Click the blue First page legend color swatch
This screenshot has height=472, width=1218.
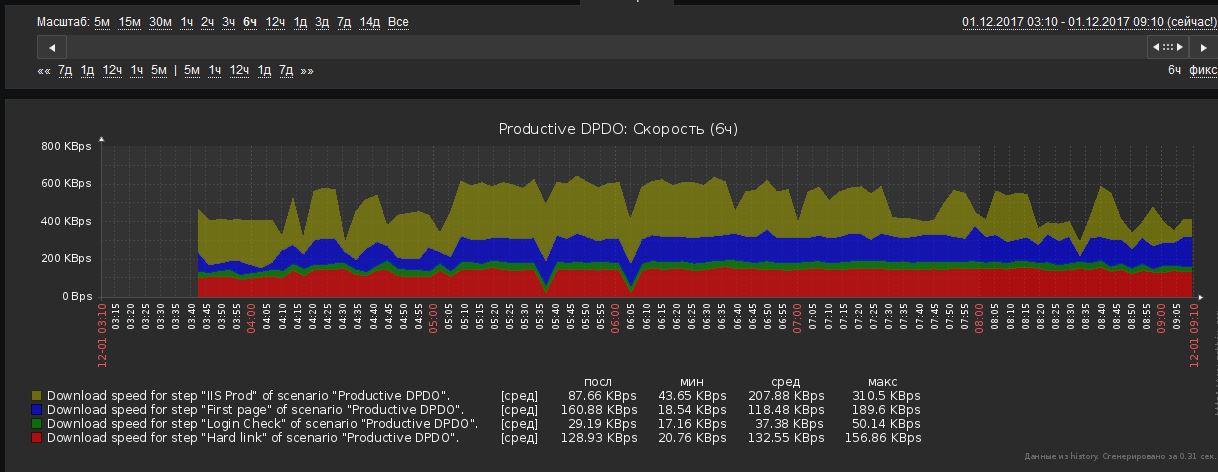pyautogui.click(x=37, y=410)
